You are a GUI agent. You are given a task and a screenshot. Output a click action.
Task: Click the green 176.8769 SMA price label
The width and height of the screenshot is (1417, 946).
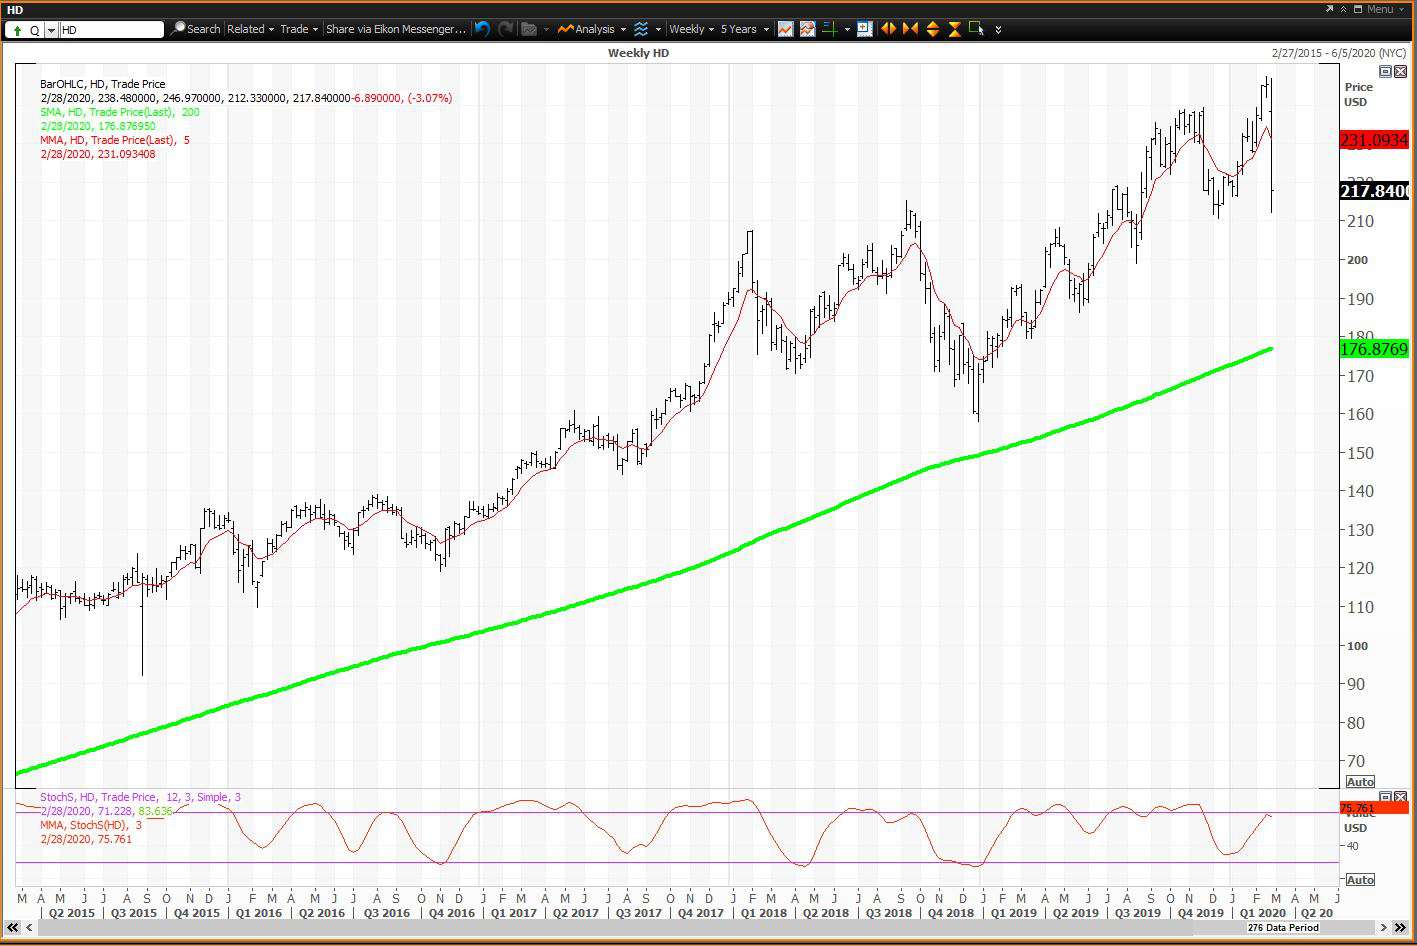point(1372,348)
